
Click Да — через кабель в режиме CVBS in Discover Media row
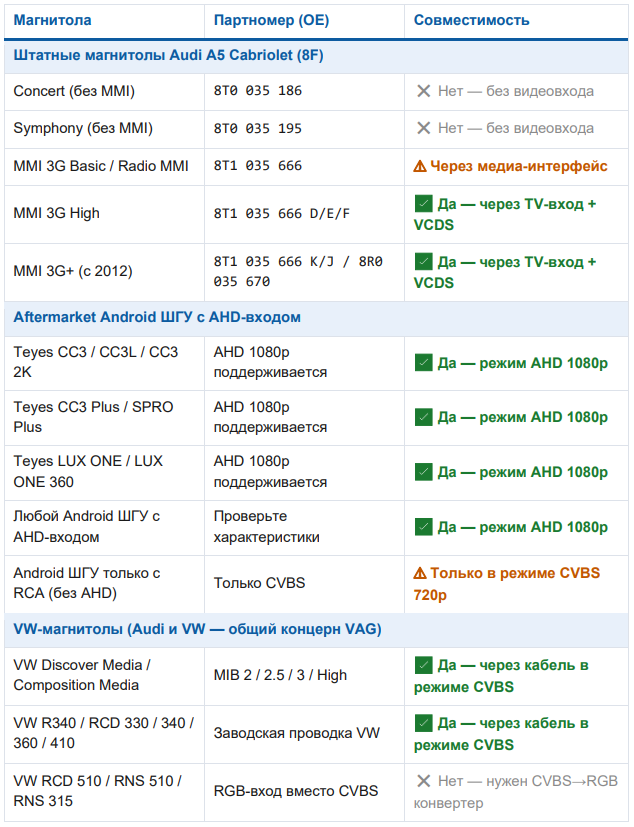point(501,676)
